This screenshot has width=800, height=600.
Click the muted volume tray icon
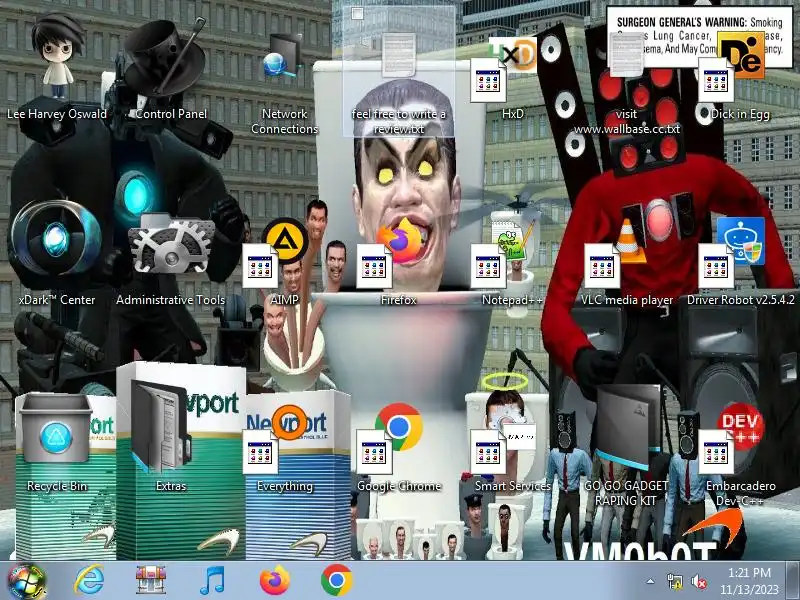(x=698, y=581)
